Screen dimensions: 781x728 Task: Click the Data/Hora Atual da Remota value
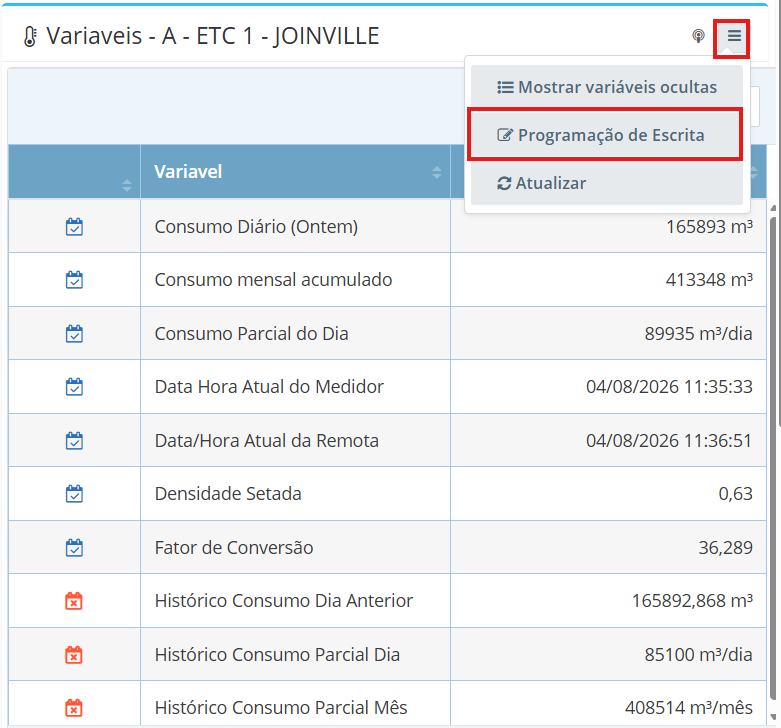669,441
